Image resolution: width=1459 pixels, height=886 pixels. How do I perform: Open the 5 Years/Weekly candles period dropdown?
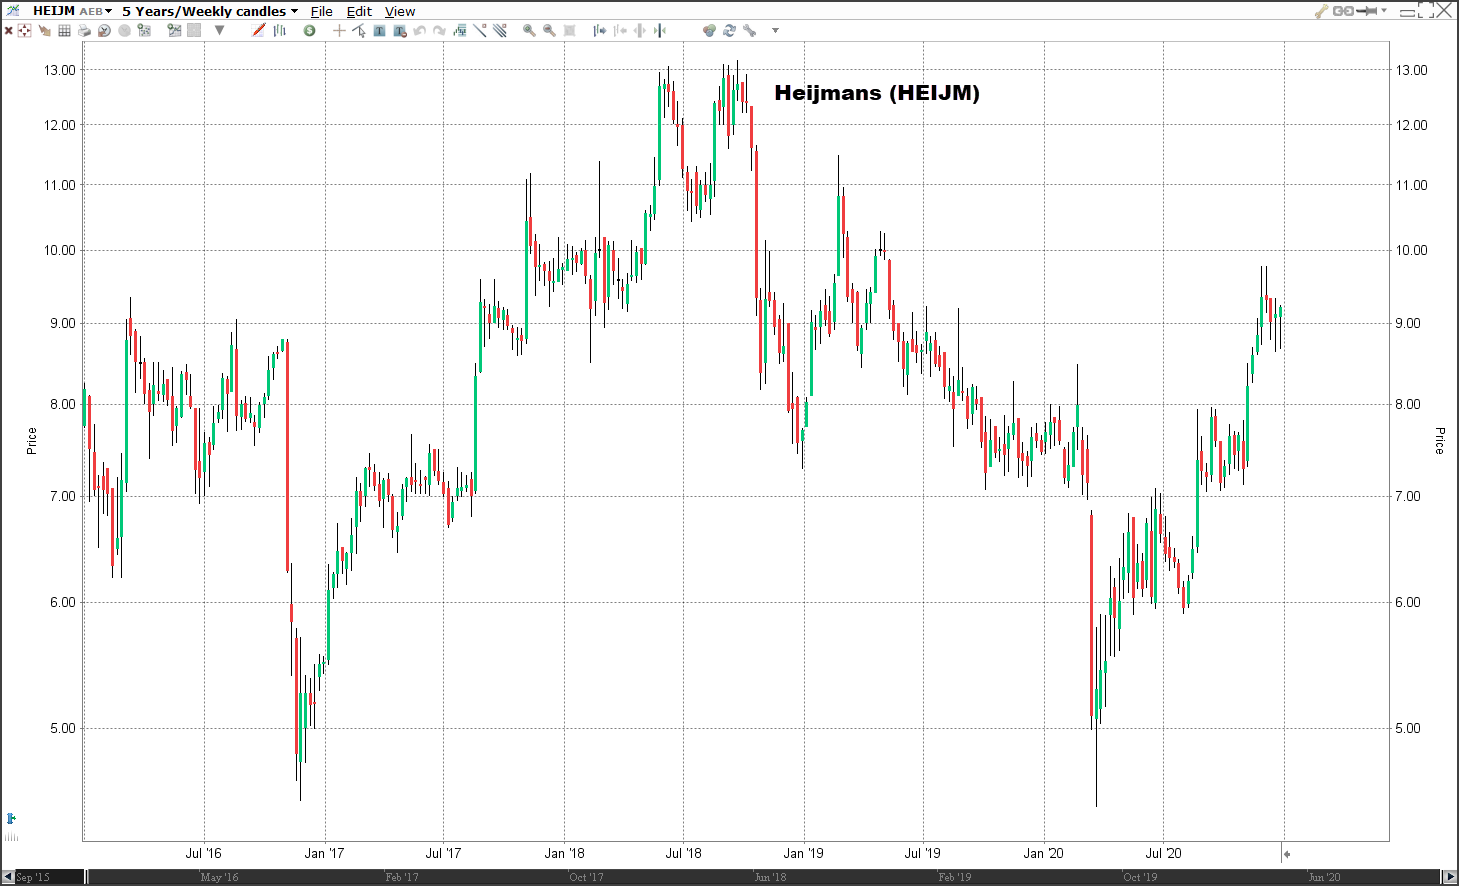click(x=210, y=11)
